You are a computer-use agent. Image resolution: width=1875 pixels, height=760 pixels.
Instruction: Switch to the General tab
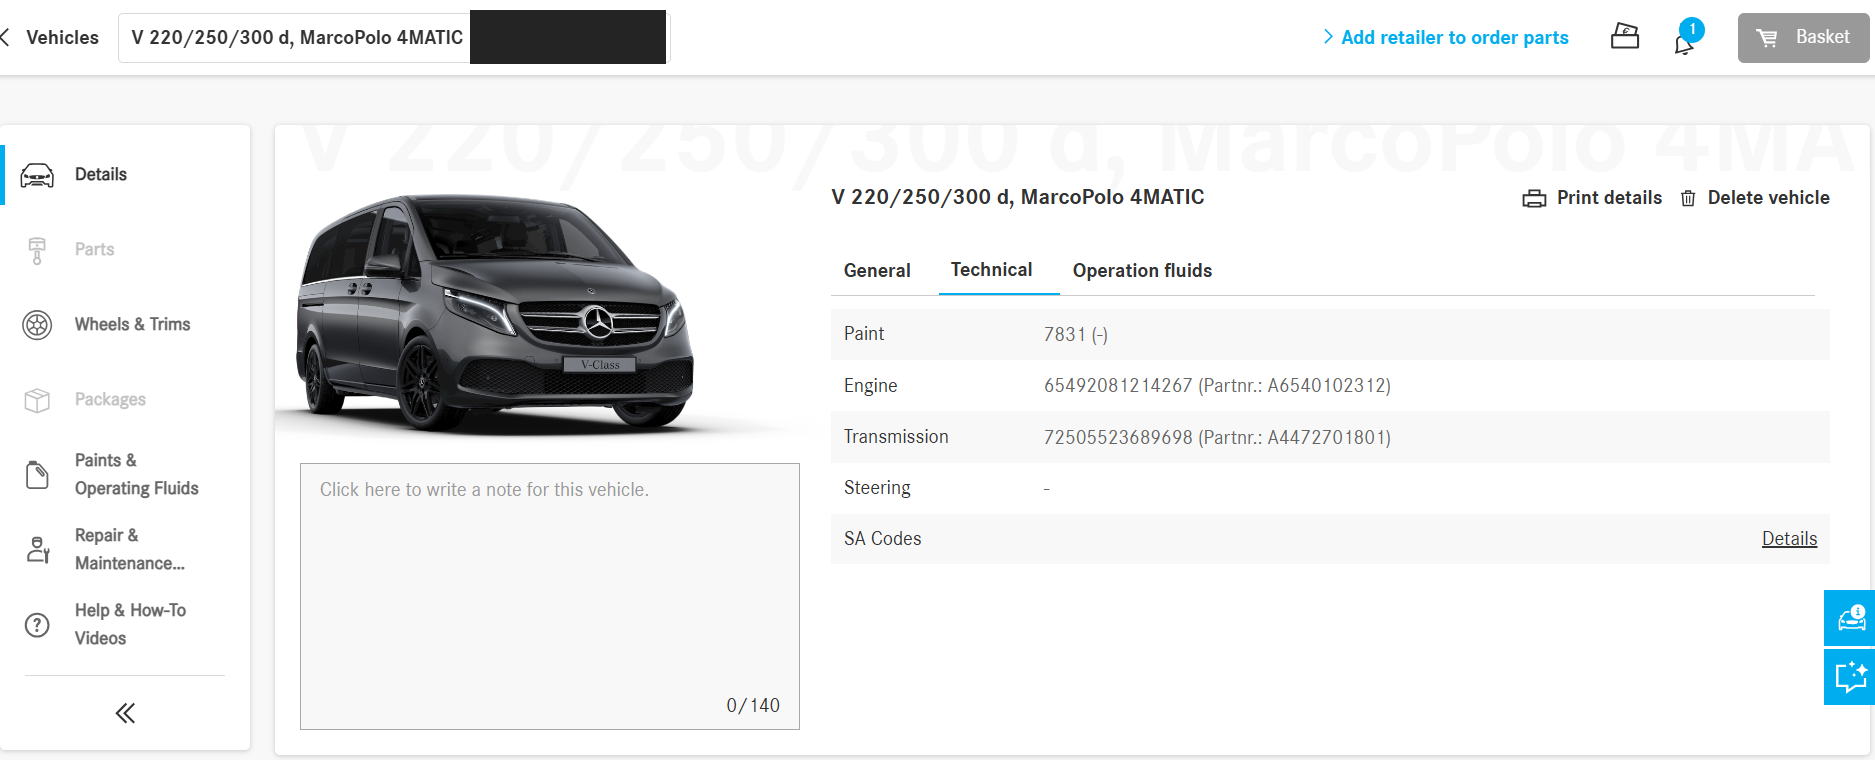pyautogui.click(x=877, y=270)
